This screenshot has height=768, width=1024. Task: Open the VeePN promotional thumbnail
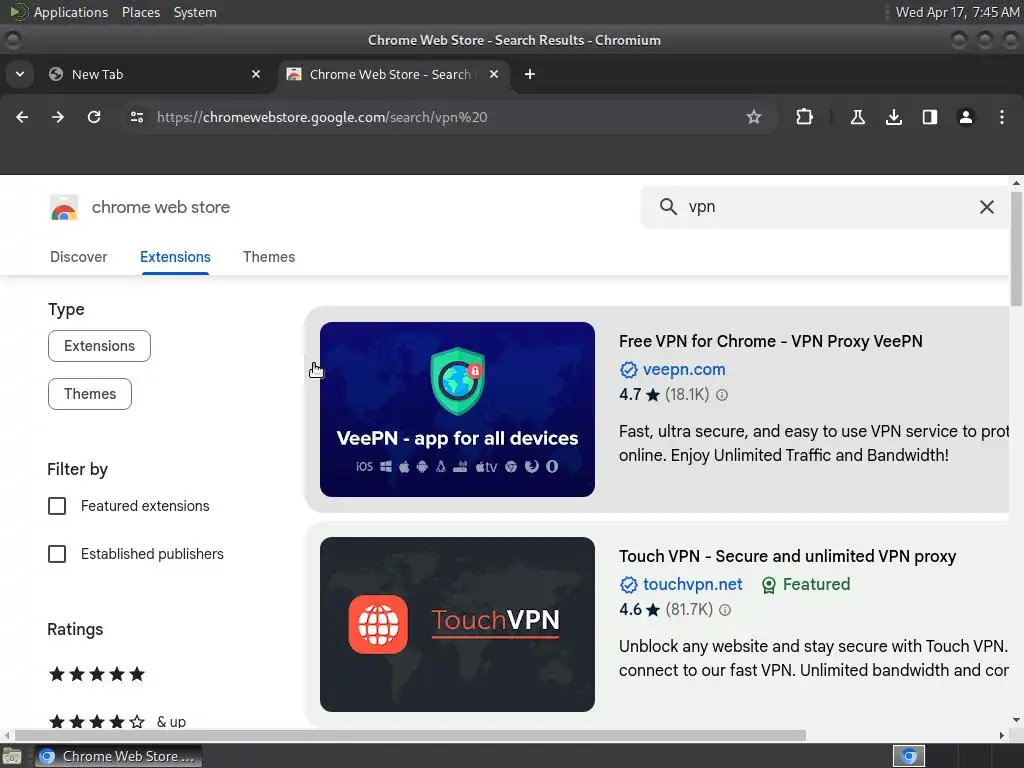[457, 409]
